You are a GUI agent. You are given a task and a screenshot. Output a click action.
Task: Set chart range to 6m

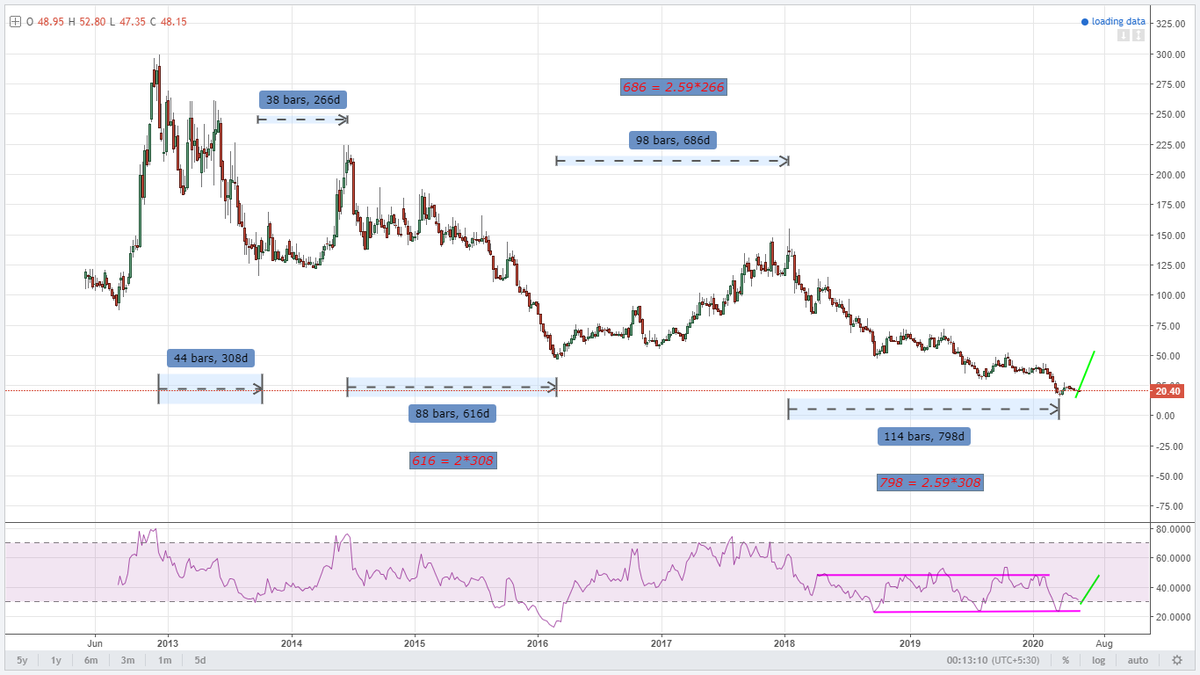[91, 660]
